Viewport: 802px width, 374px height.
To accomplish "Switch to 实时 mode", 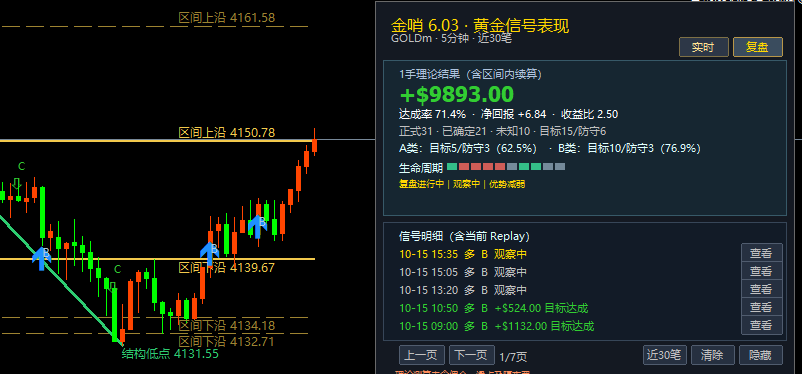I will point(703,47).
